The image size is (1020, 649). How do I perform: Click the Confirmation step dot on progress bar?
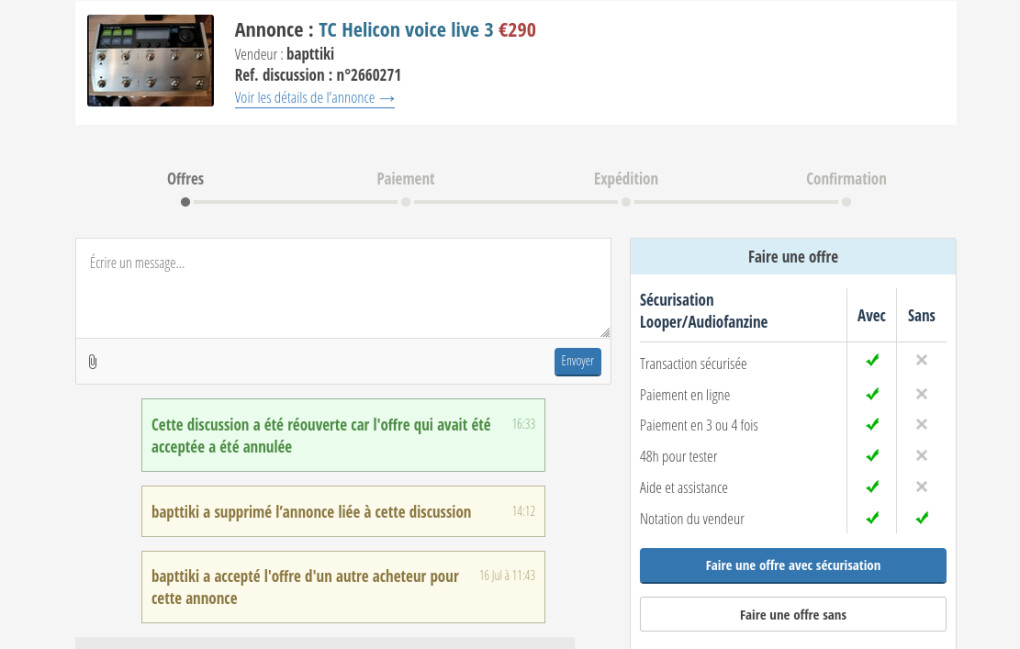click(846, 202)
